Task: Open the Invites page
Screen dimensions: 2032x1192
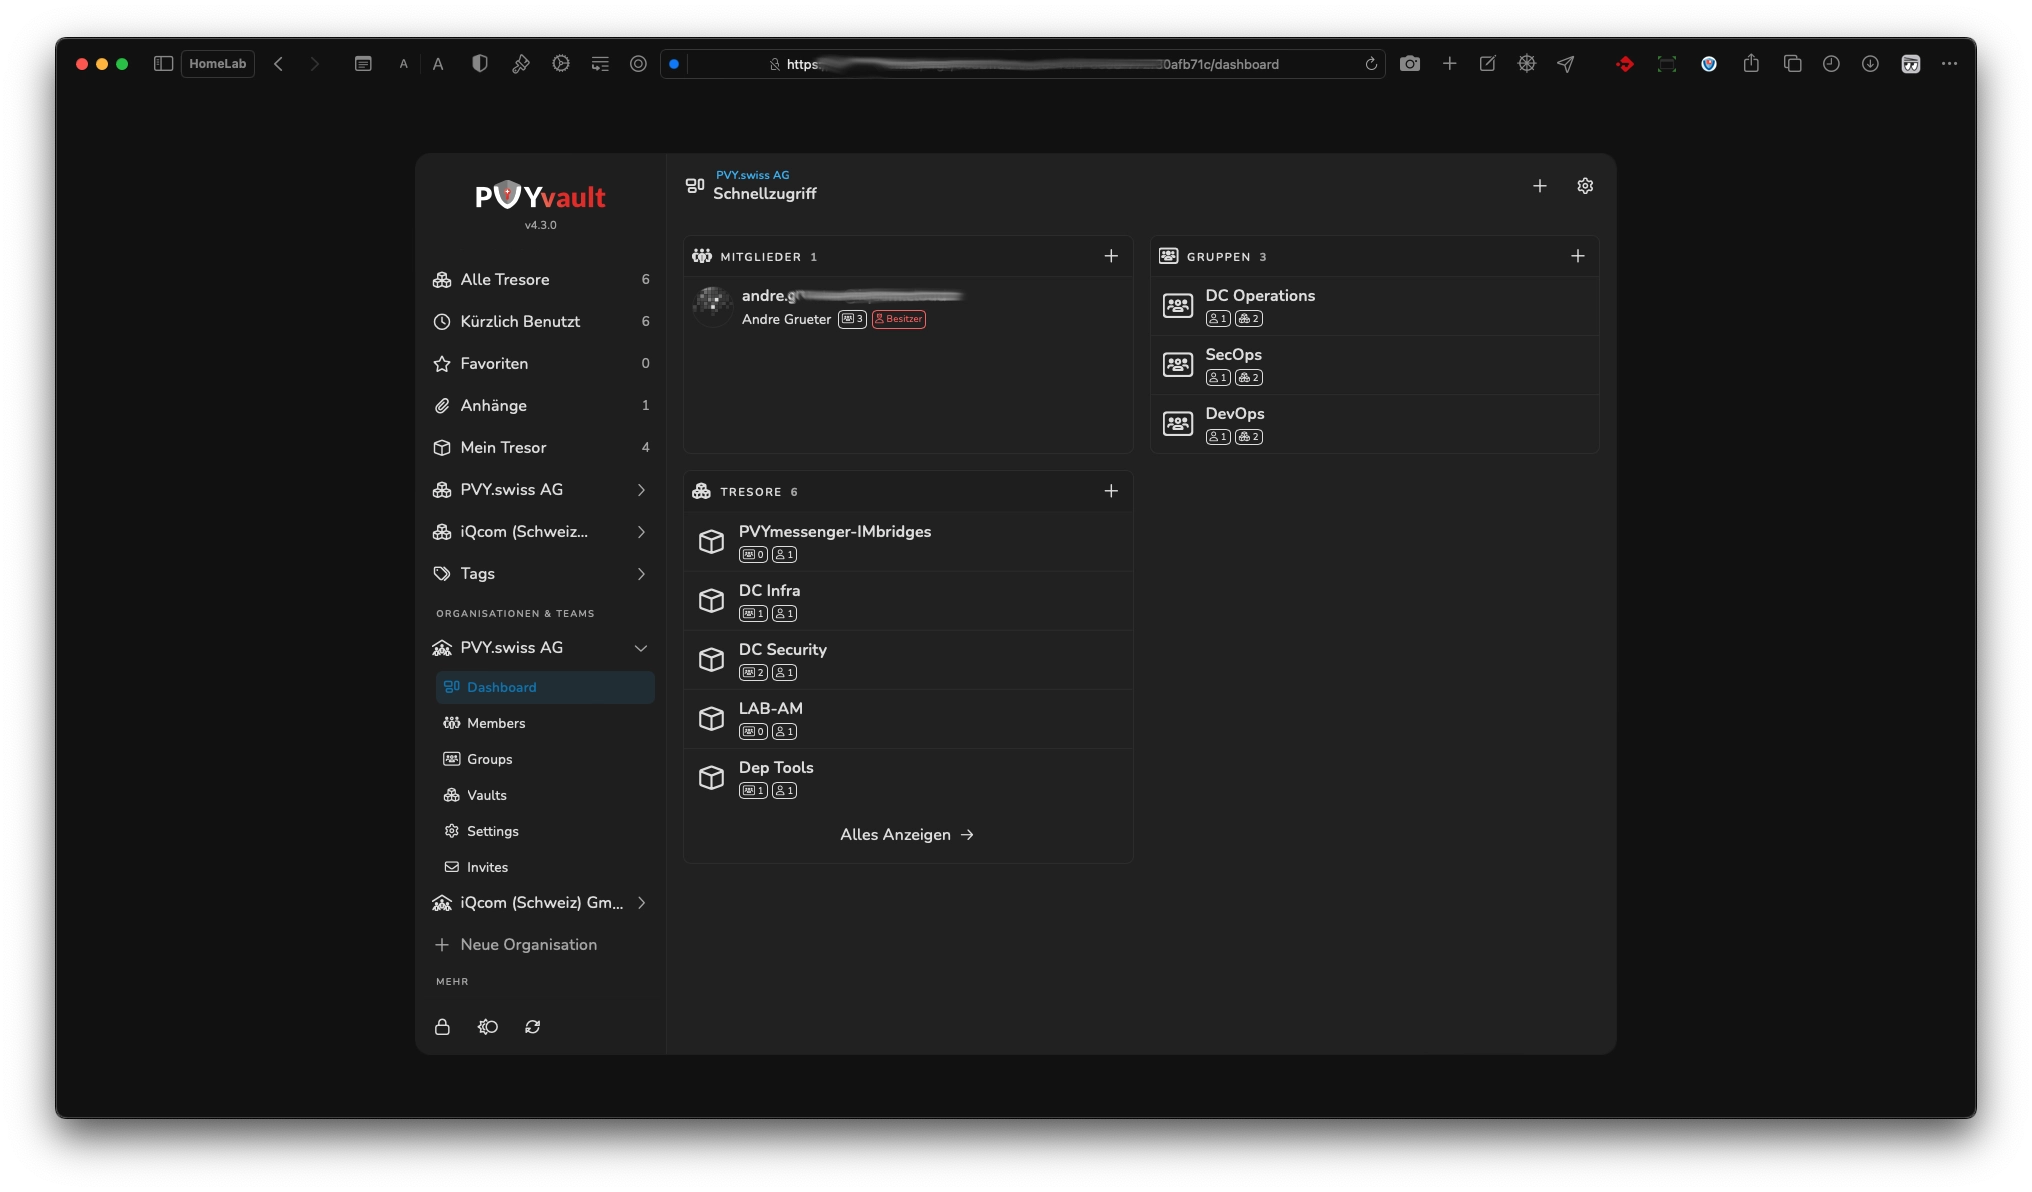Action: click(545, 867)
